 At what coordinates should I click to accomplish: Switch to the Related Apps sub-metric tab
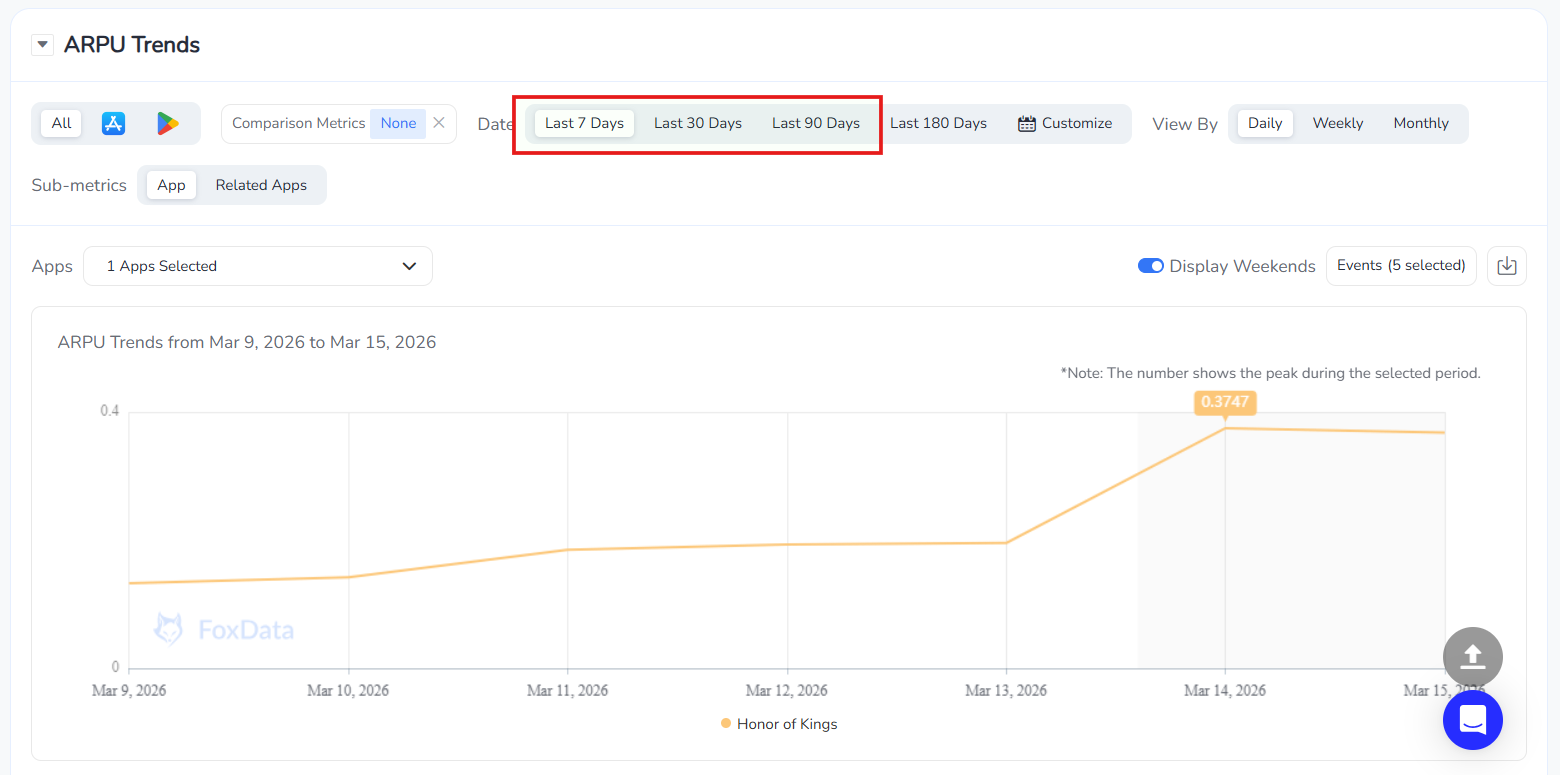261,185
